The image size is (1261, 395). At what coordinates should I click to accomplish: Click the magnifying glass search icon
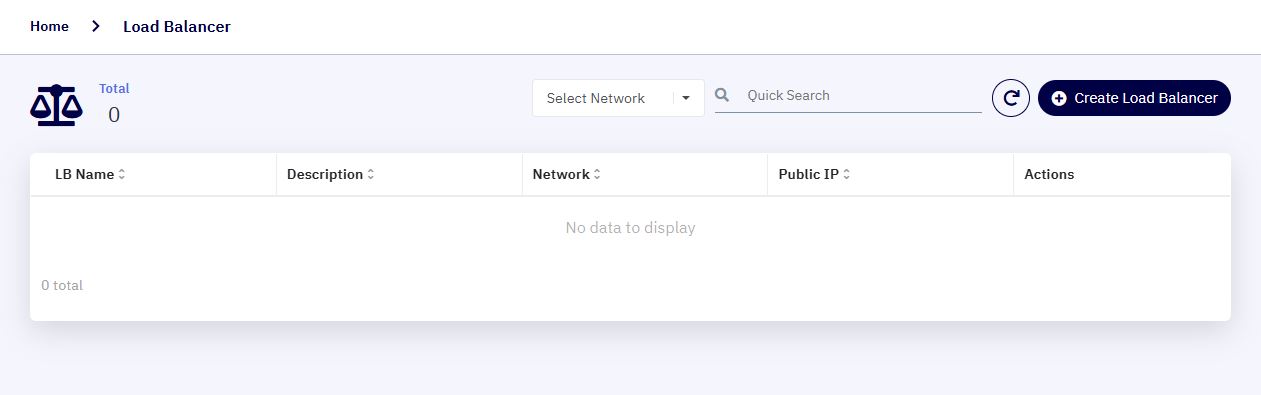[723, 95]
